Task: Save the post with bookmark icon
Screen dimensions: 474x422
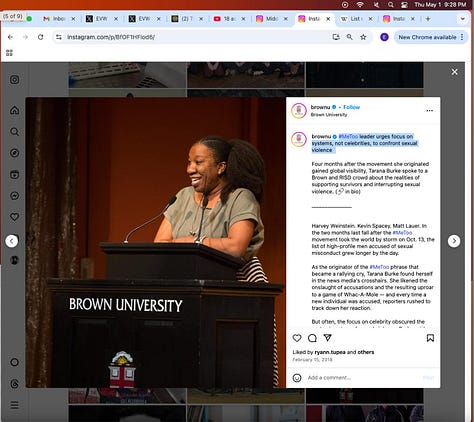Action: click(x=430, y=338)
